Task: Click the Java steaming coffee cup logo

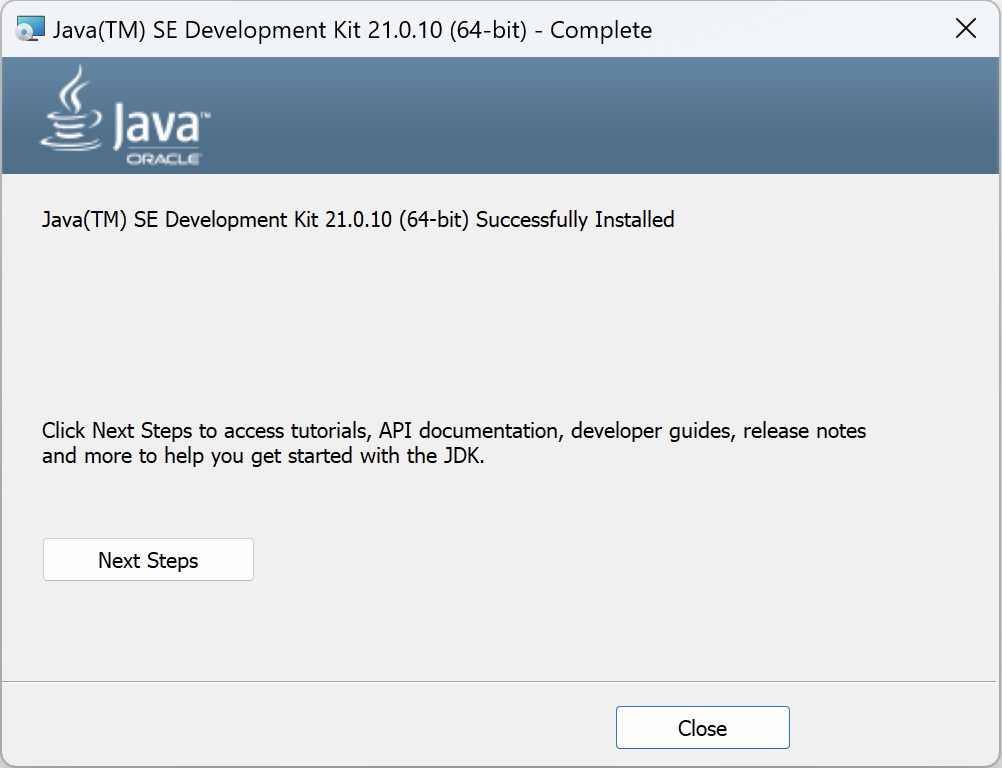Action: [x=70, y=110]
